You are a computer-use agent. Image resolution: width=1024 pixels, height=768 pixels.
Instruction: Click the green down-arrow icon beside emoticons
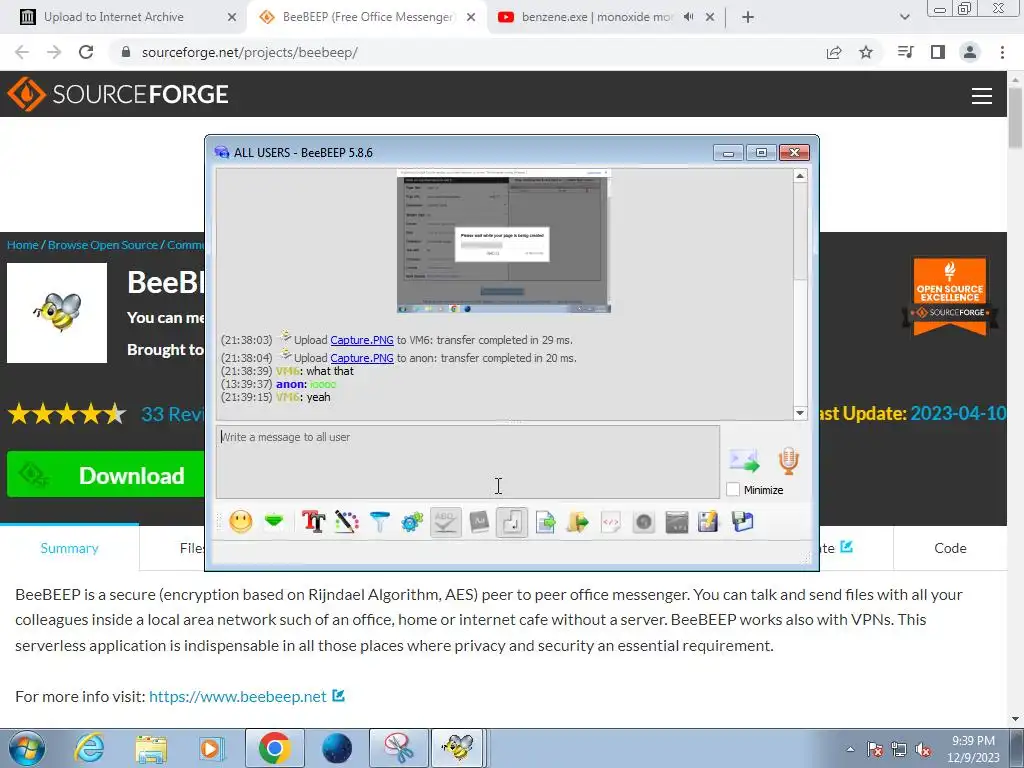tap(274, 521)
